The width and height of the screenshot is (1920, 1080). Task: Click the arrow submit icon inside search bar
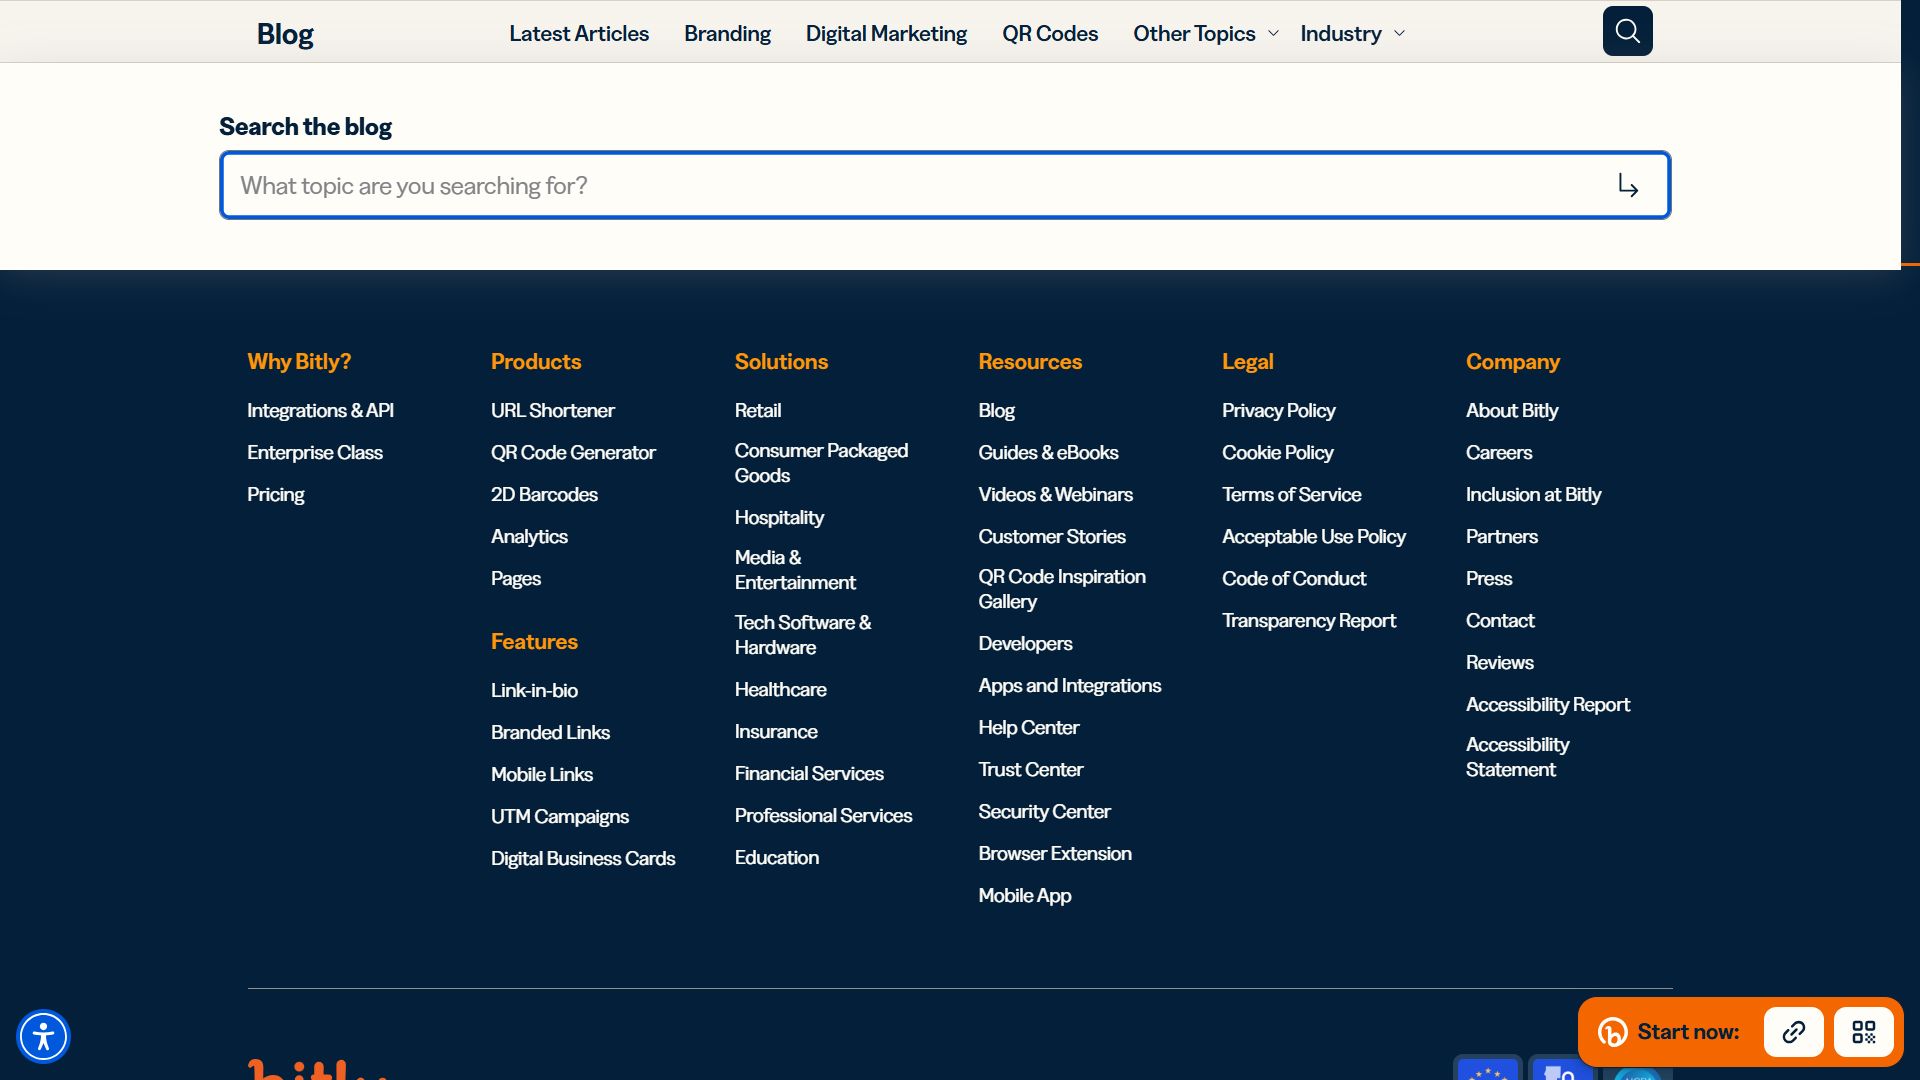(x=1628, y=185)
